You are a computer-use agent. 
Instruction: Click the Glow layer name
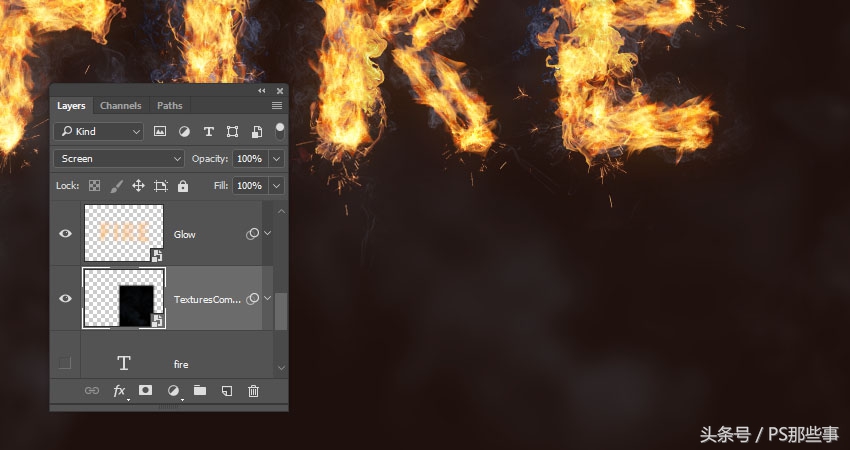pos(184,234)
